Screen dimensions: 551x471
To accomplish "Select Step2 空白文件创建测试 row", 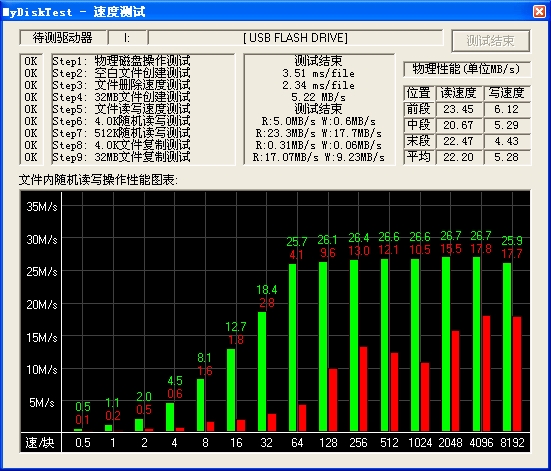I will pos(121,73).
